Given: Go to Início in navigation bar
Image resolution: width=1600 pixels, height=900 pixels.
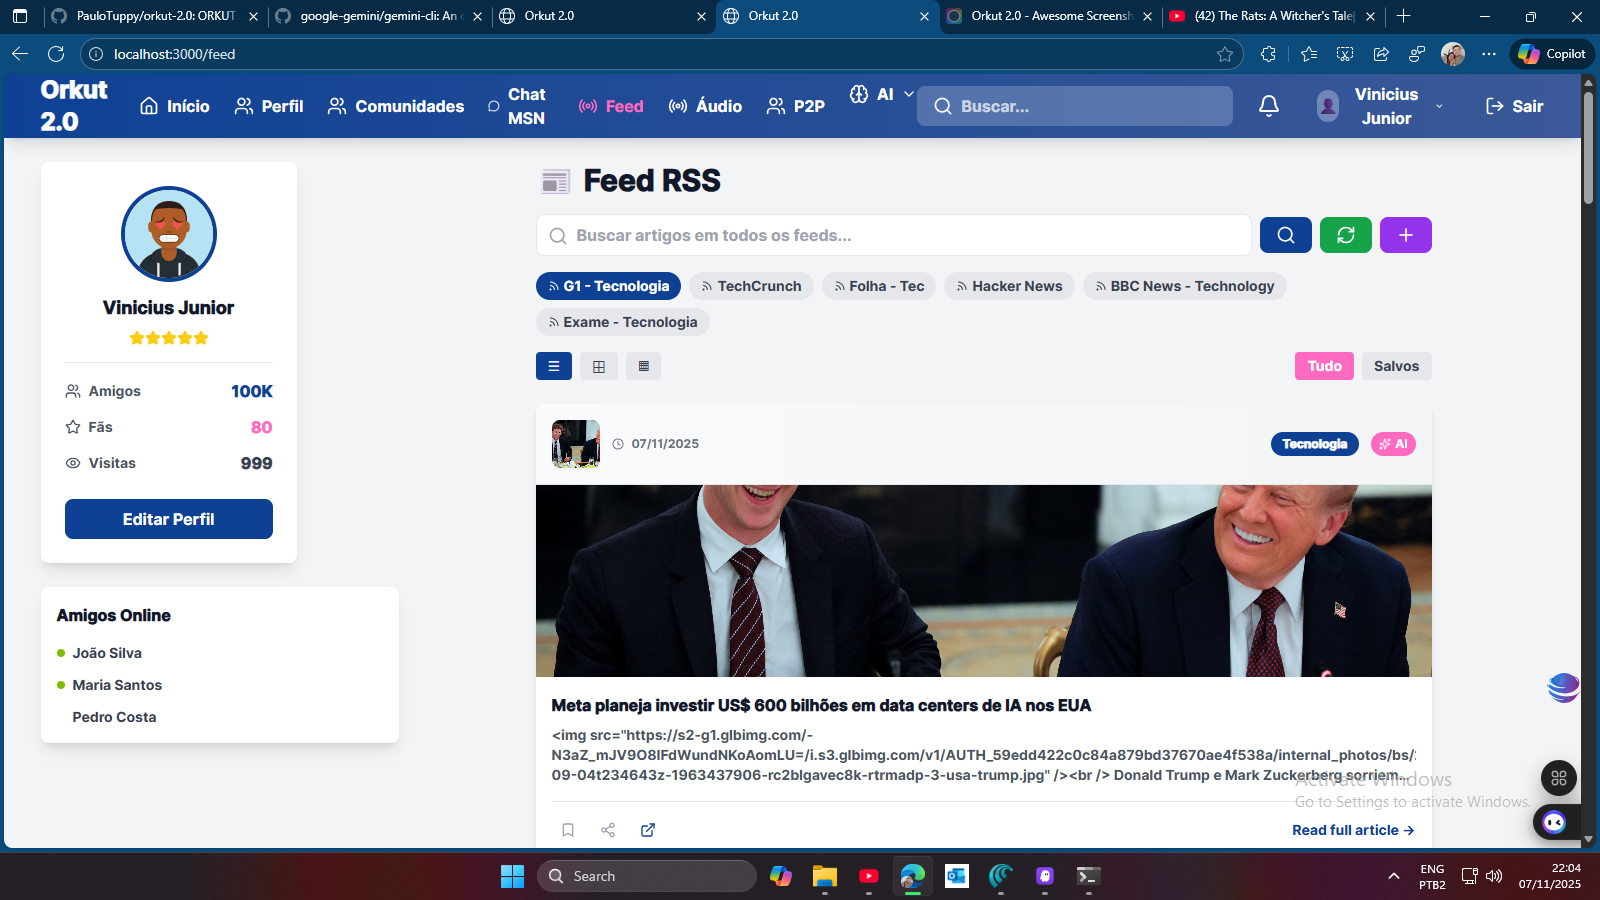Looking at the screenshot, I should [x=174, y=106].
